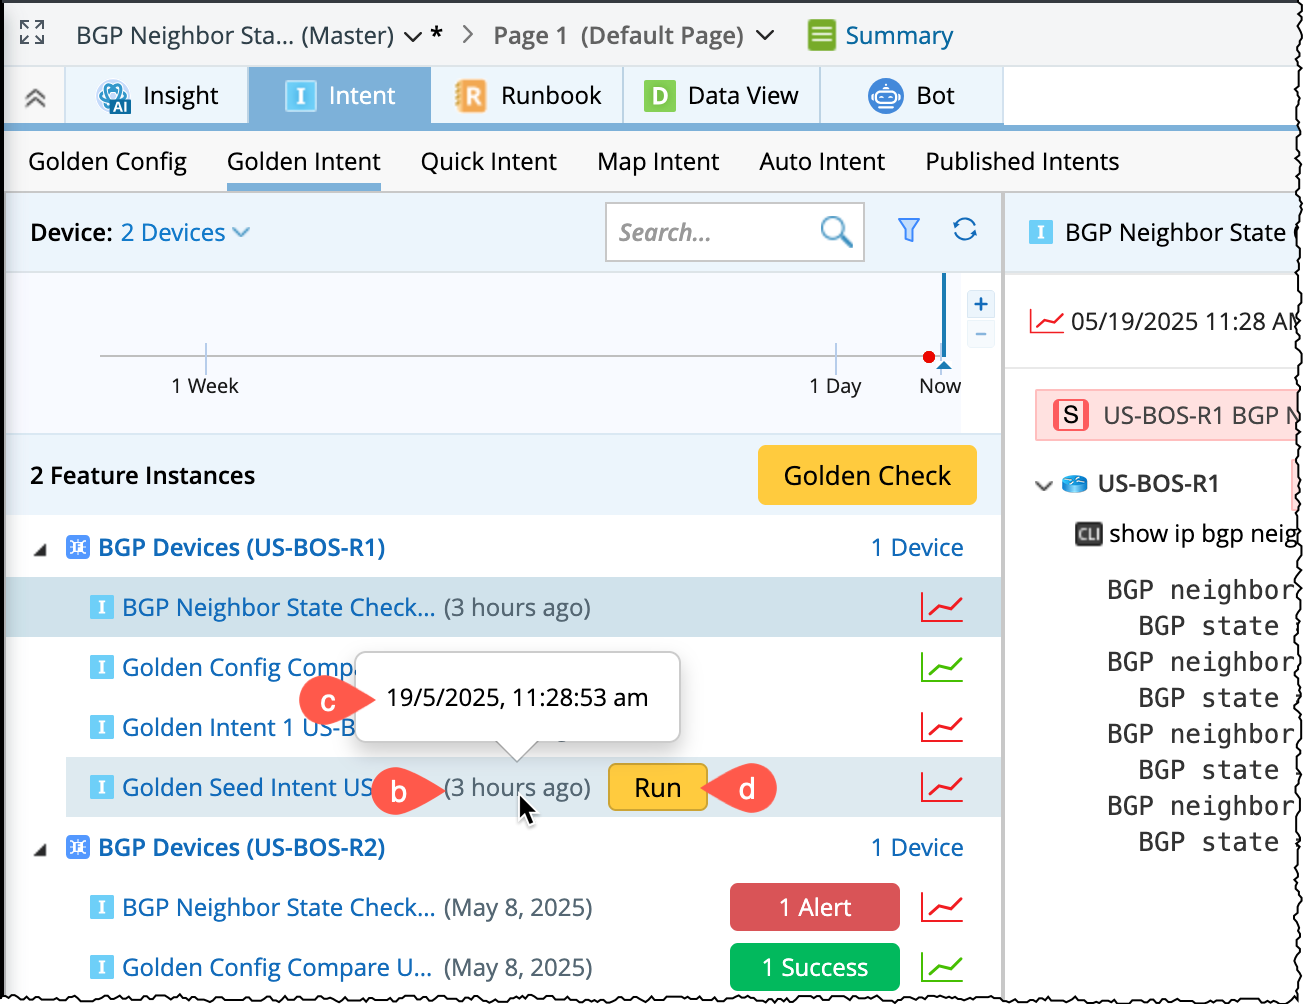Click into the Search input field
The image size is (1304, 1004).
pos(710,233)
